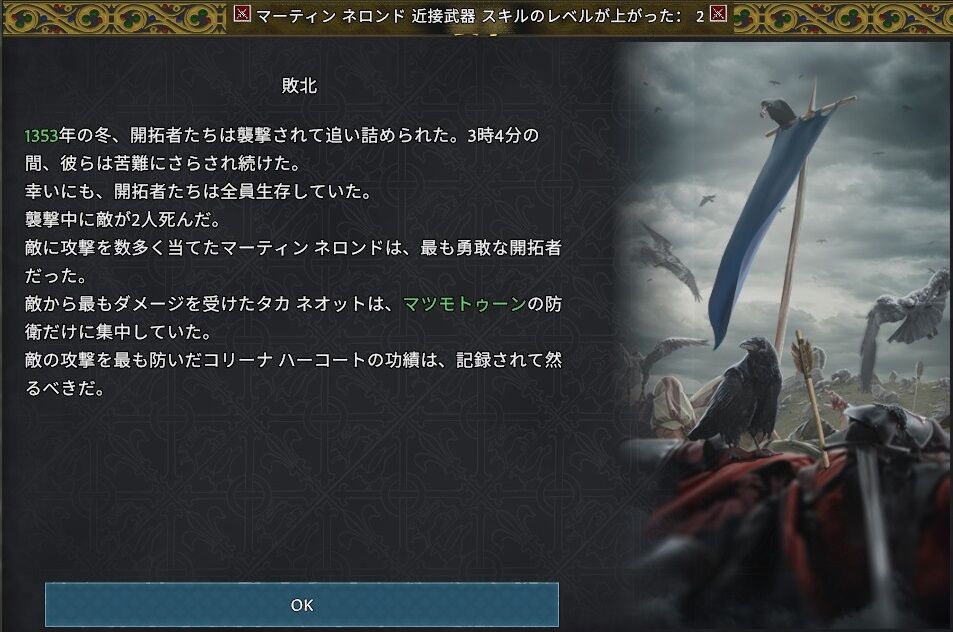Select the green year 1353 link
This screenshot has height=632, width=953.
click(41, 136)
